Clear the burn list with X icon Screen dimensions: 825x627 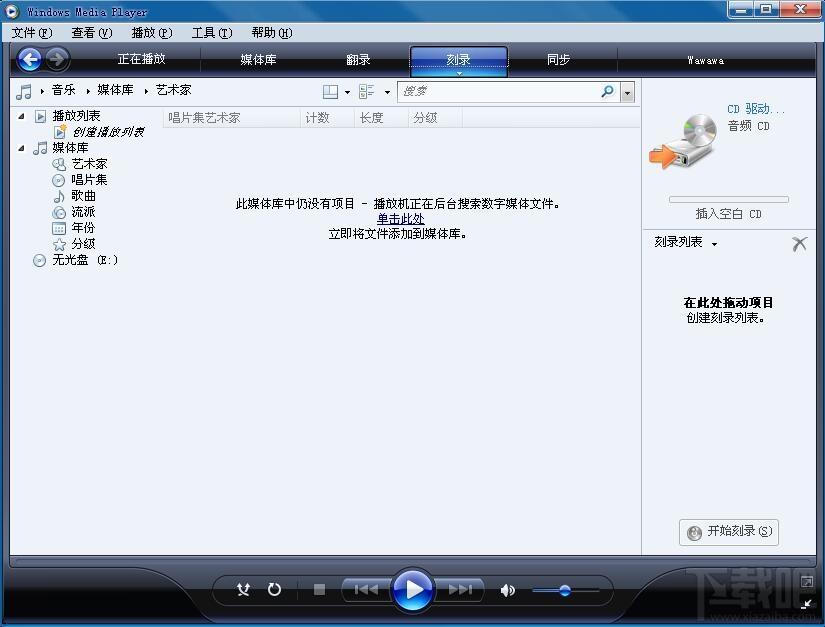[x=799, y=244]
